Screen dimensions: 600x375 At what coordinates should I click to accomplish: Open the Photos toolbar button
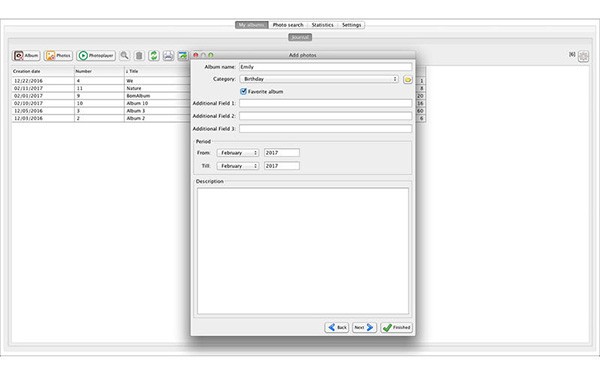pyautogui.click(x=58, y=55)
